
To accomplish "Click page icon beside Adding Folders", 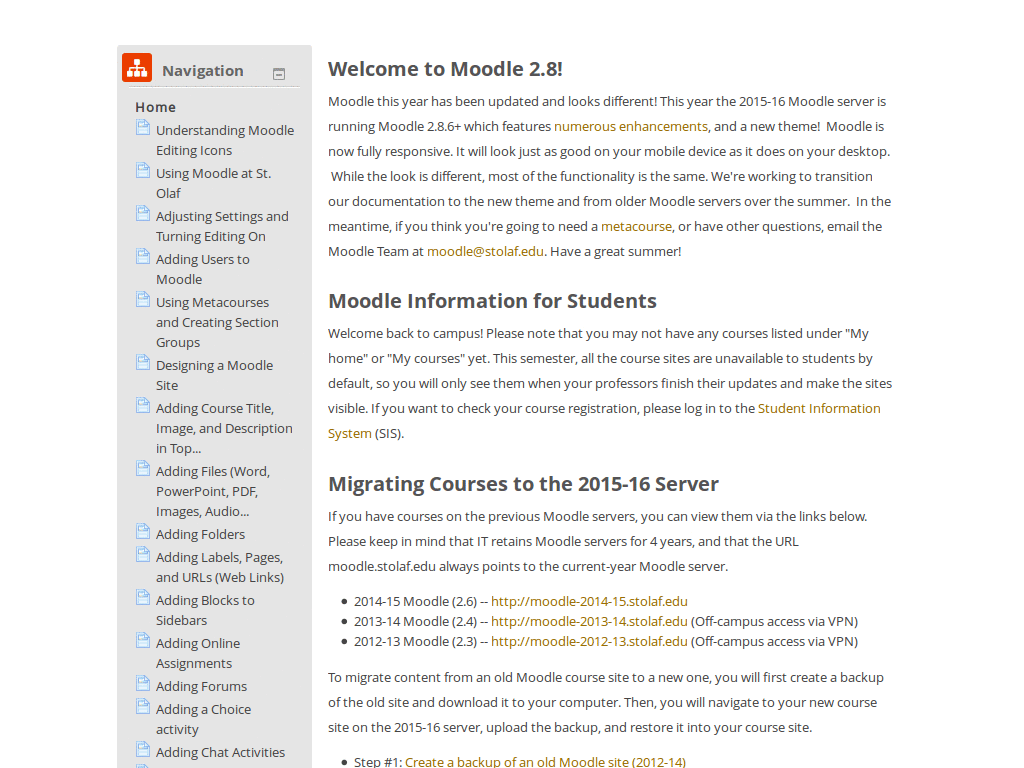I will [x=143, y=532].
